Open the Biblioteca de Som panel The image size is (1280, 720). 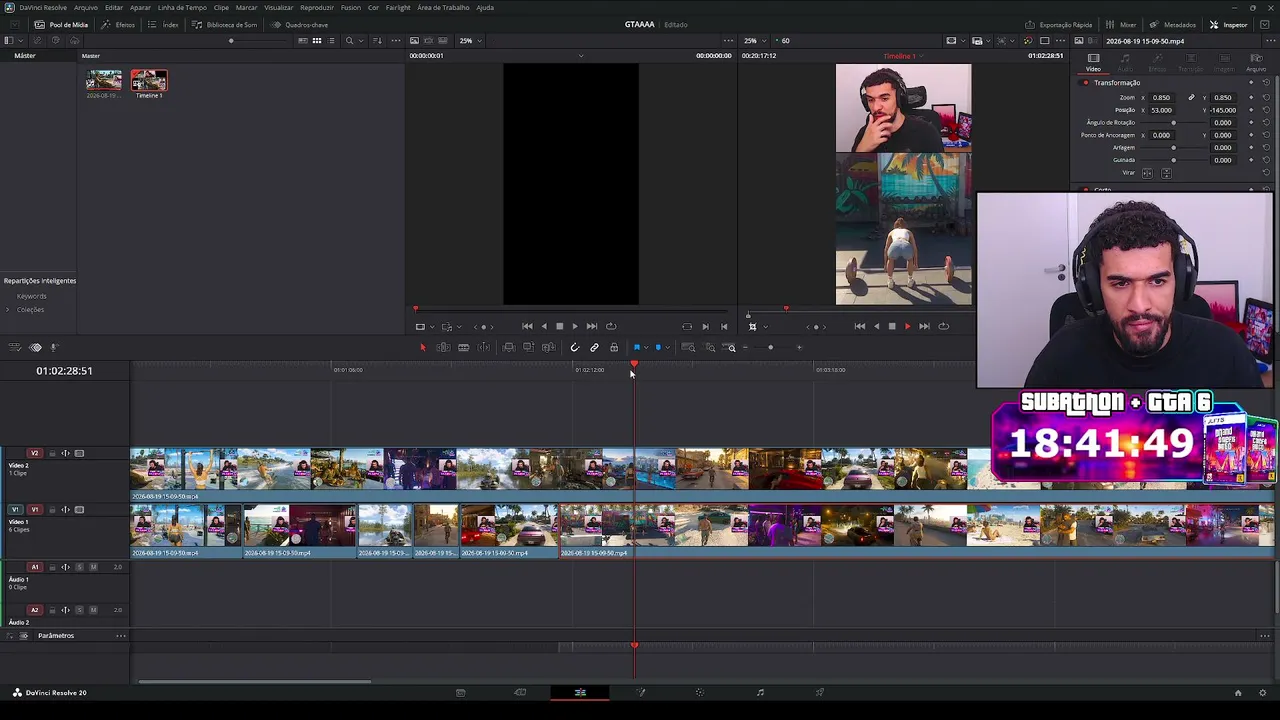click(224, 24)
